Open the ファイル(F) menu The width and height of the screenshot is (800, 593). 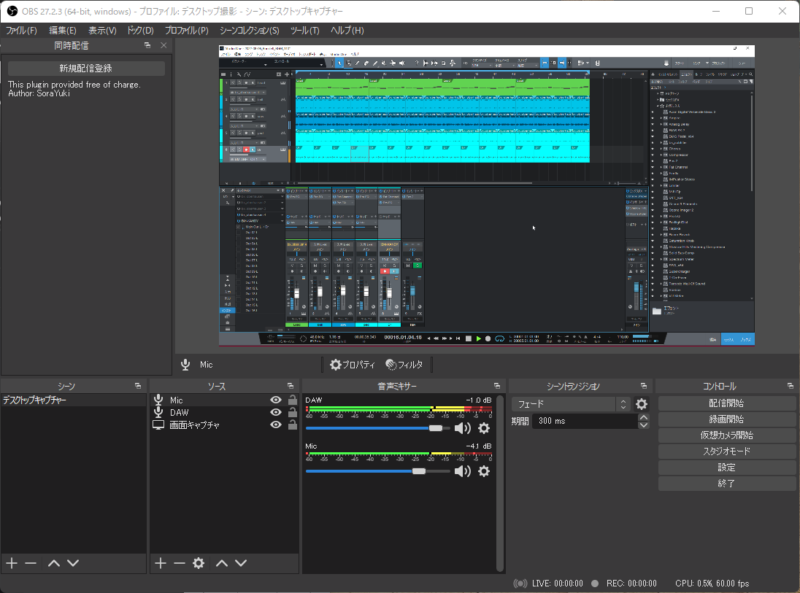(x=21, y=31)
